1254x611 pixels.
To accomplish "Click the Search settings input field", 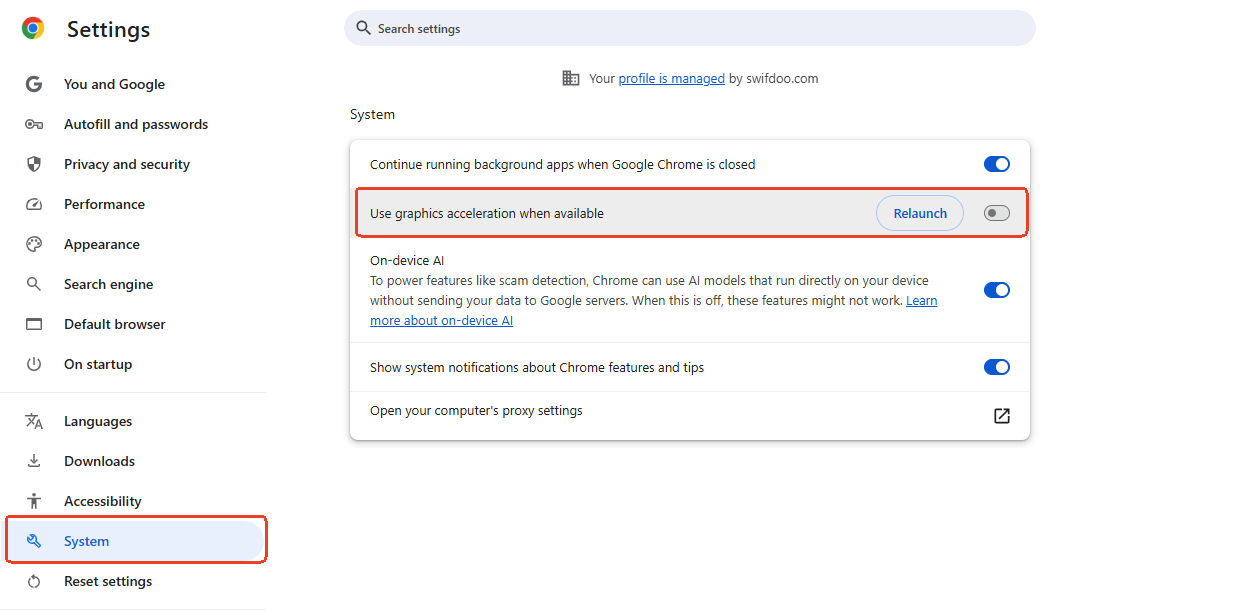I will coord(690,28).
